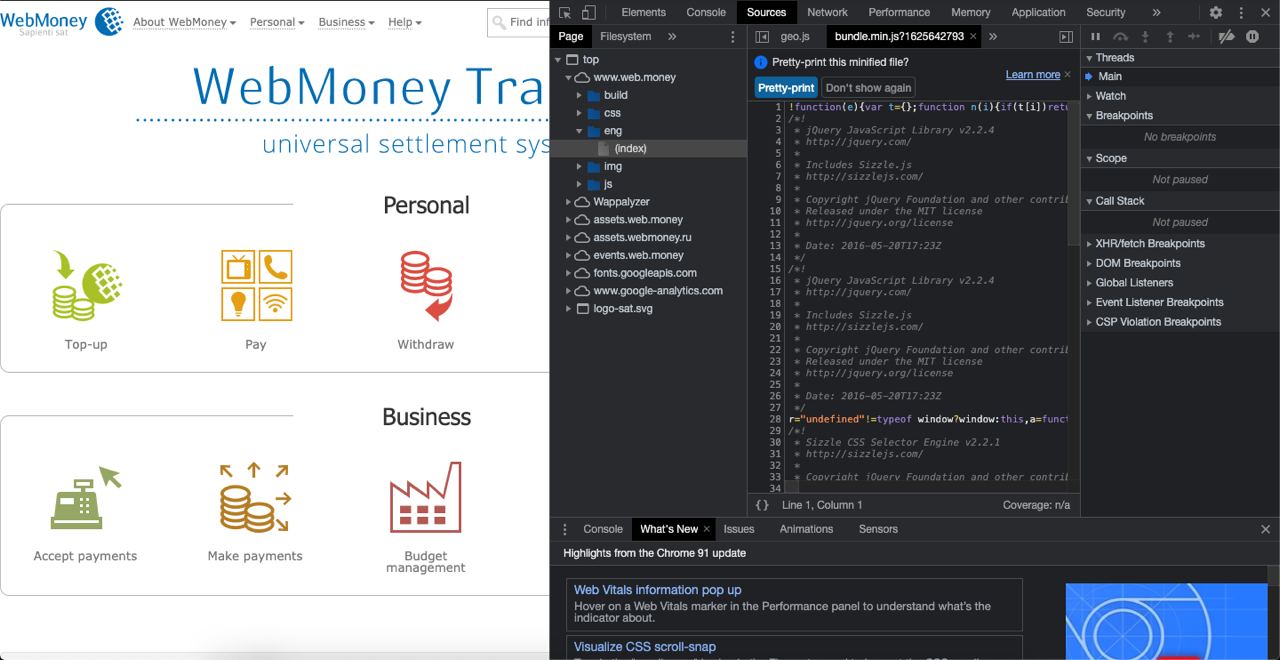1280x660 pixels.
Task: Deactivate breakpoints toggle icon
Action: click(x=1226, y=36)
